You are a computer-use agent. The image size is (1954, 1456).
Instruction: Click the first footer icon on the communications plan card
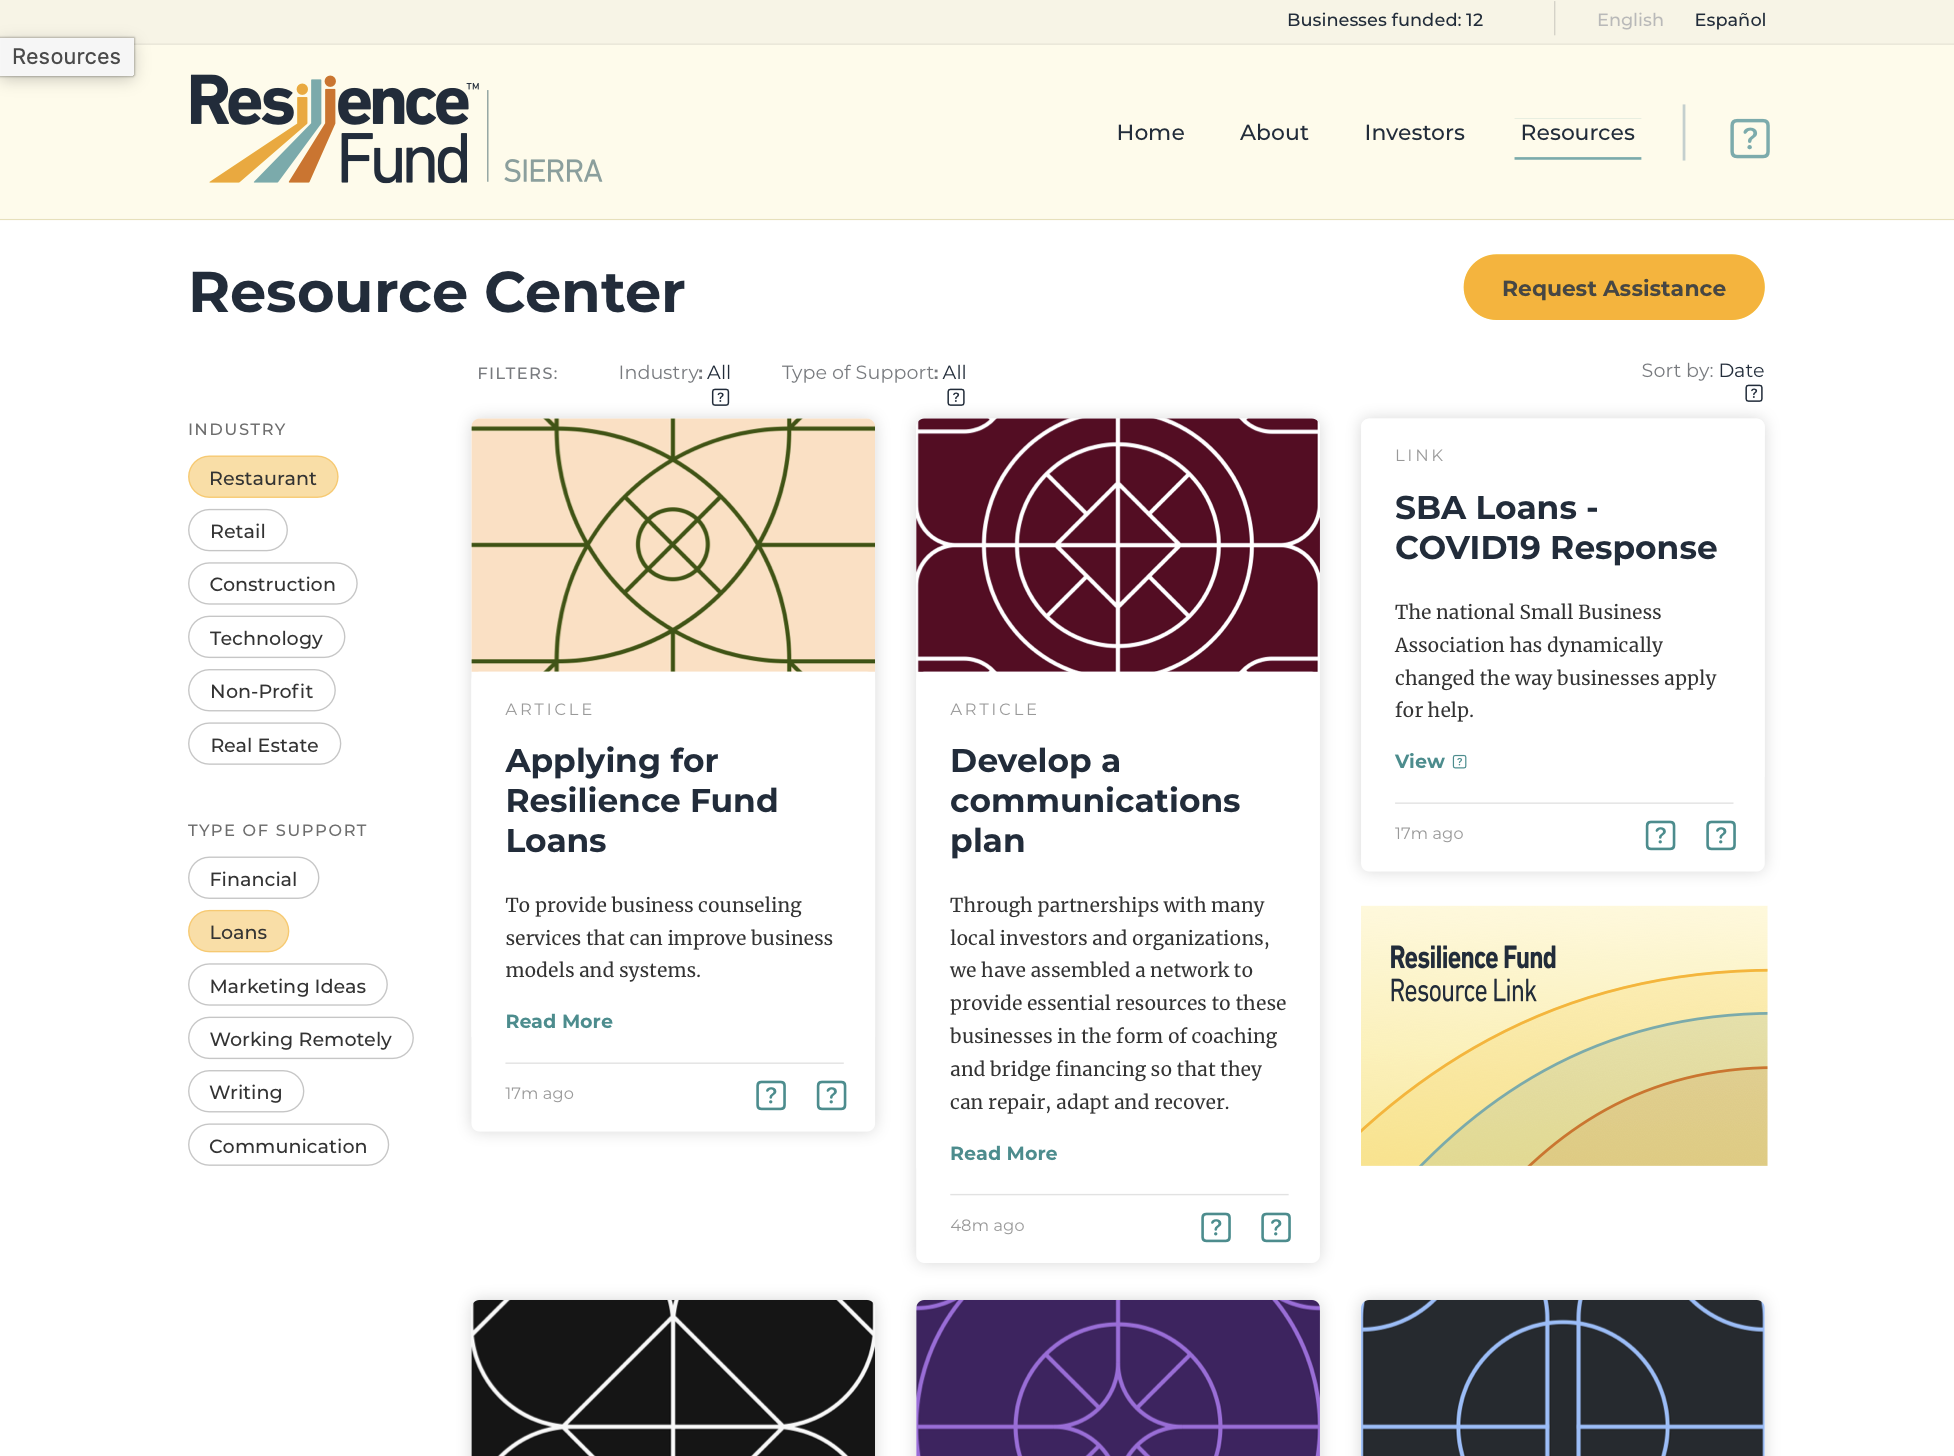point(1216,1227)
